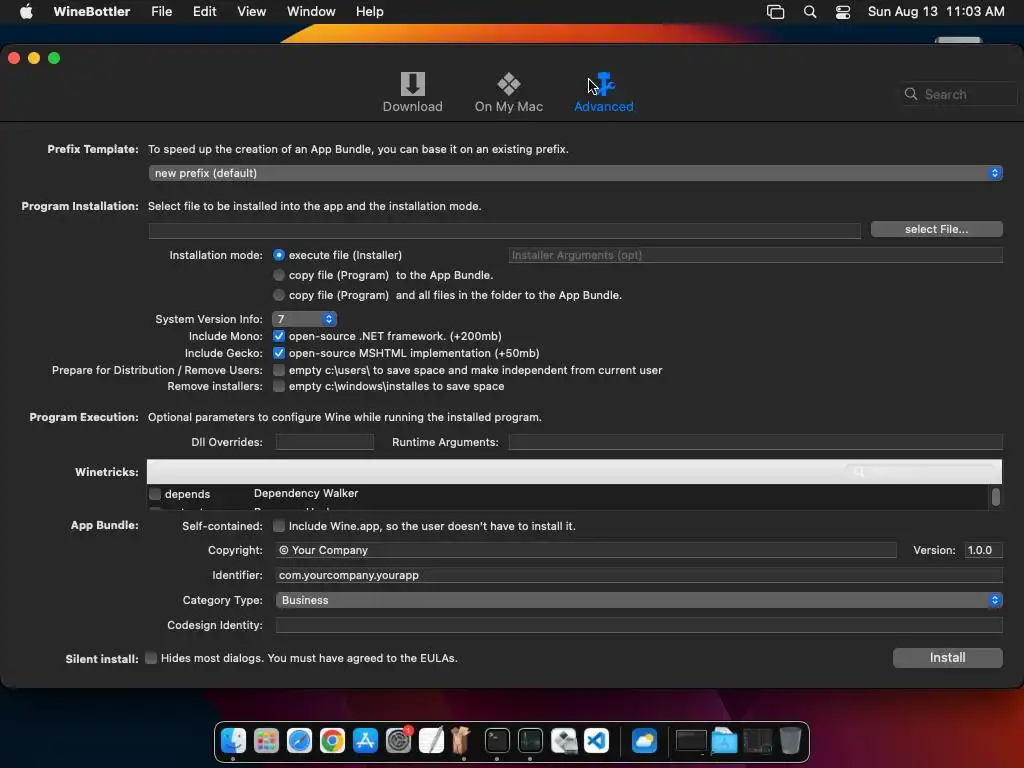Click the Winetricks list scrollbar
The image size is (1024, 768).
(x=995, y=497)
